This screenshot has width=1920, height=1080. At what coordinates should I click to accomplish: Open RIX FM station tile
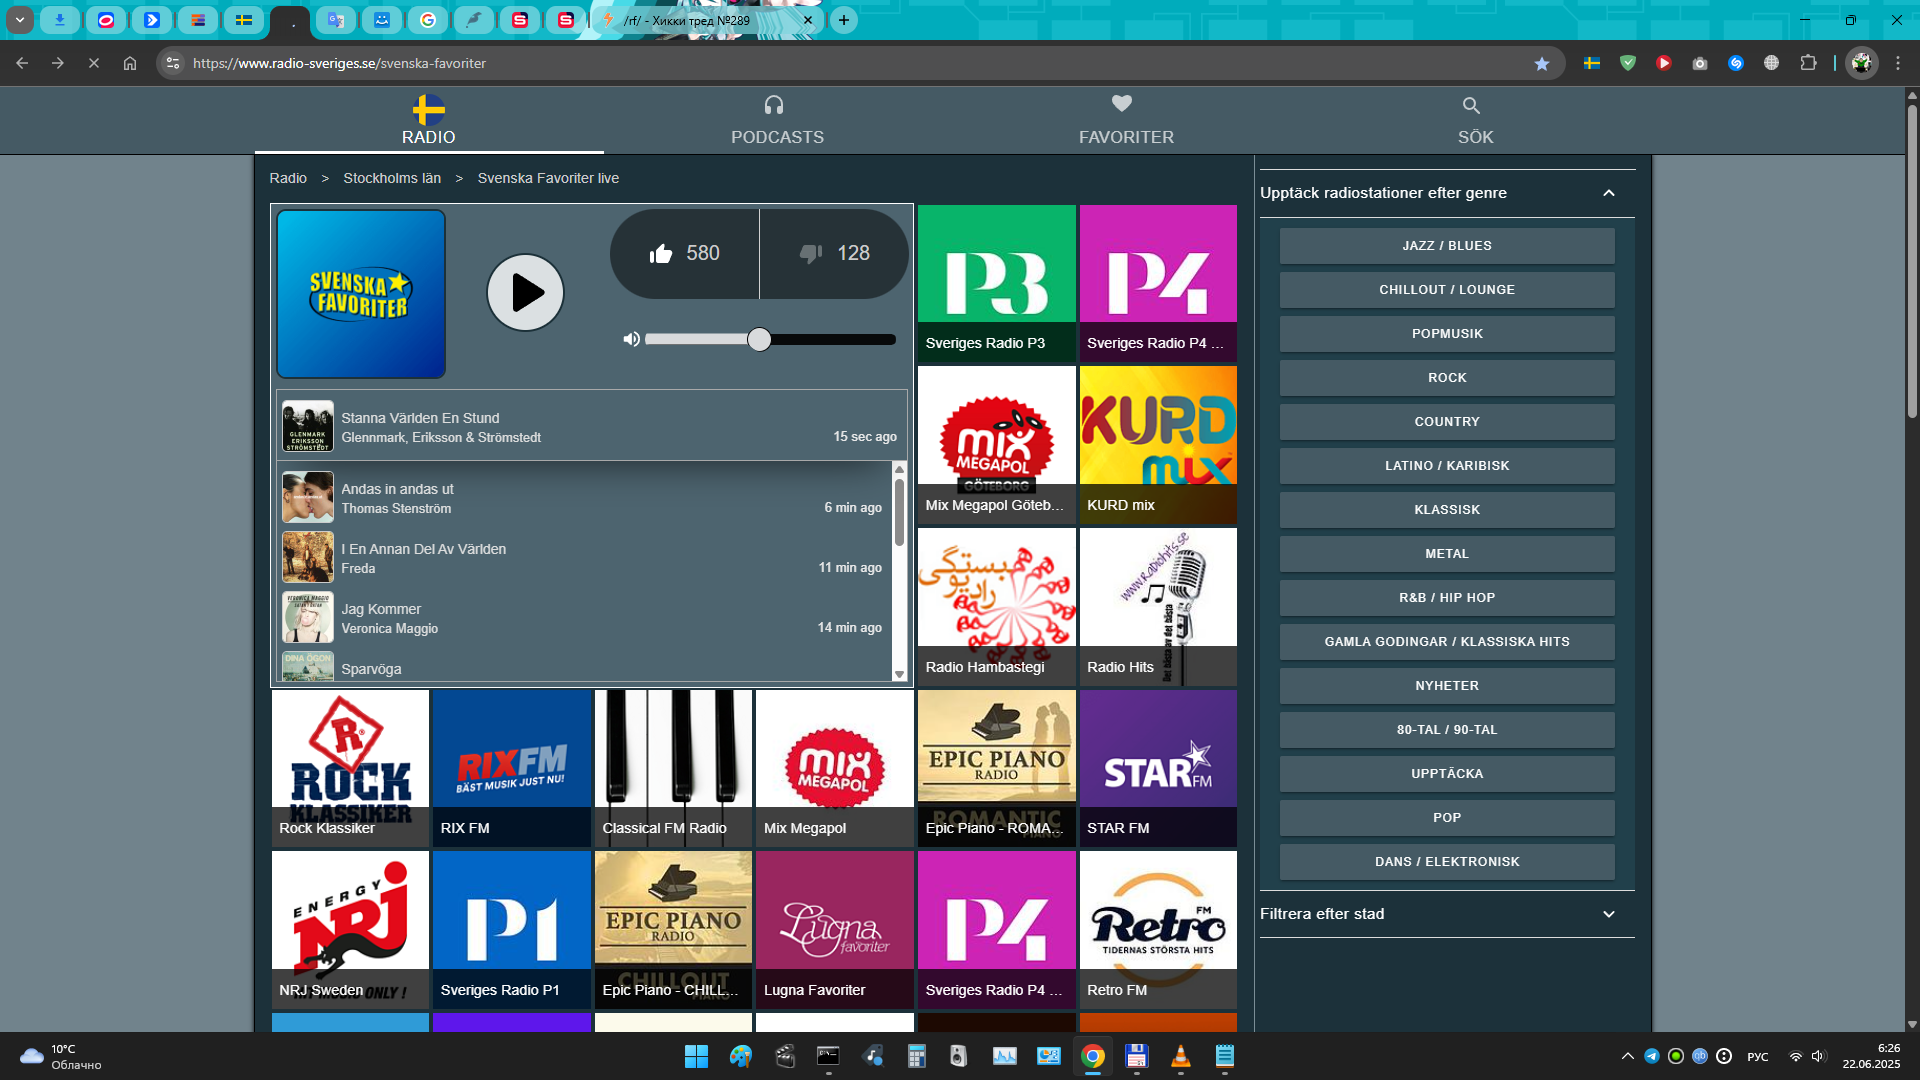[512, 768]
